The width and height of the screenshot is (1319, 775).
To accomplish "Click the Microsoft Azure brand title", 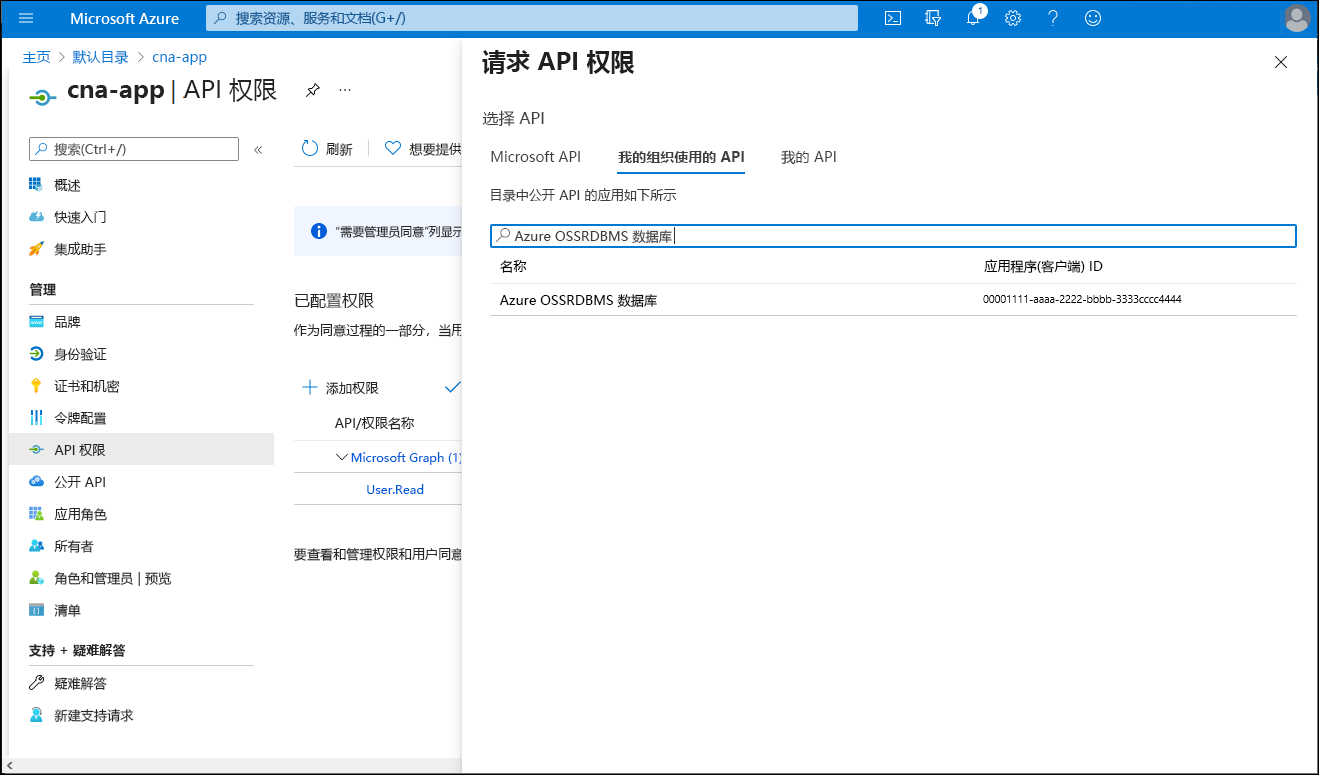I will click(124, 18).
